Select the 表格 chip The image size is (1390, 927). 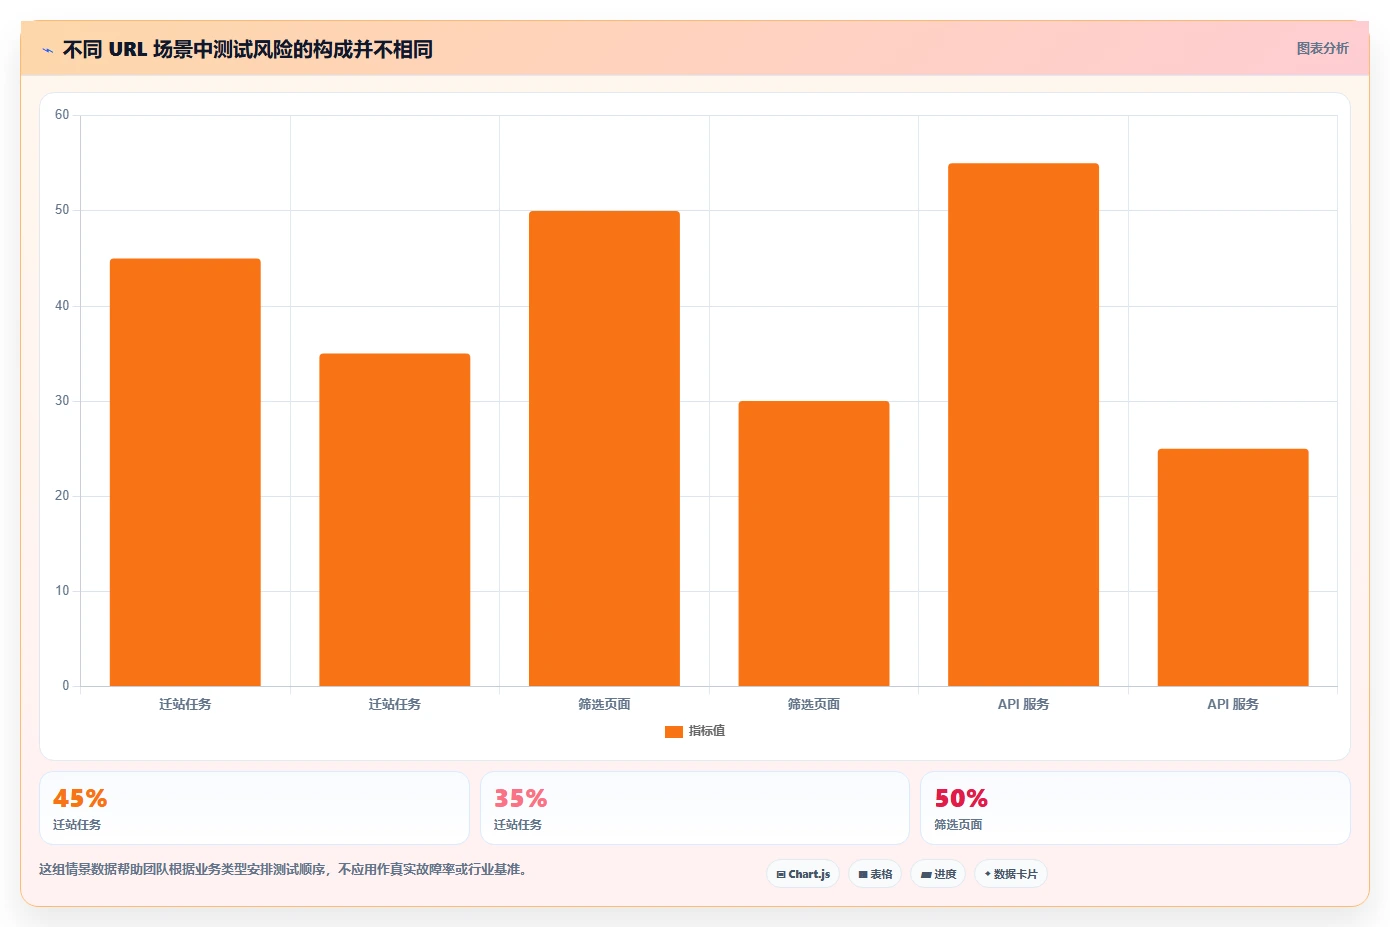coord(875,874)
